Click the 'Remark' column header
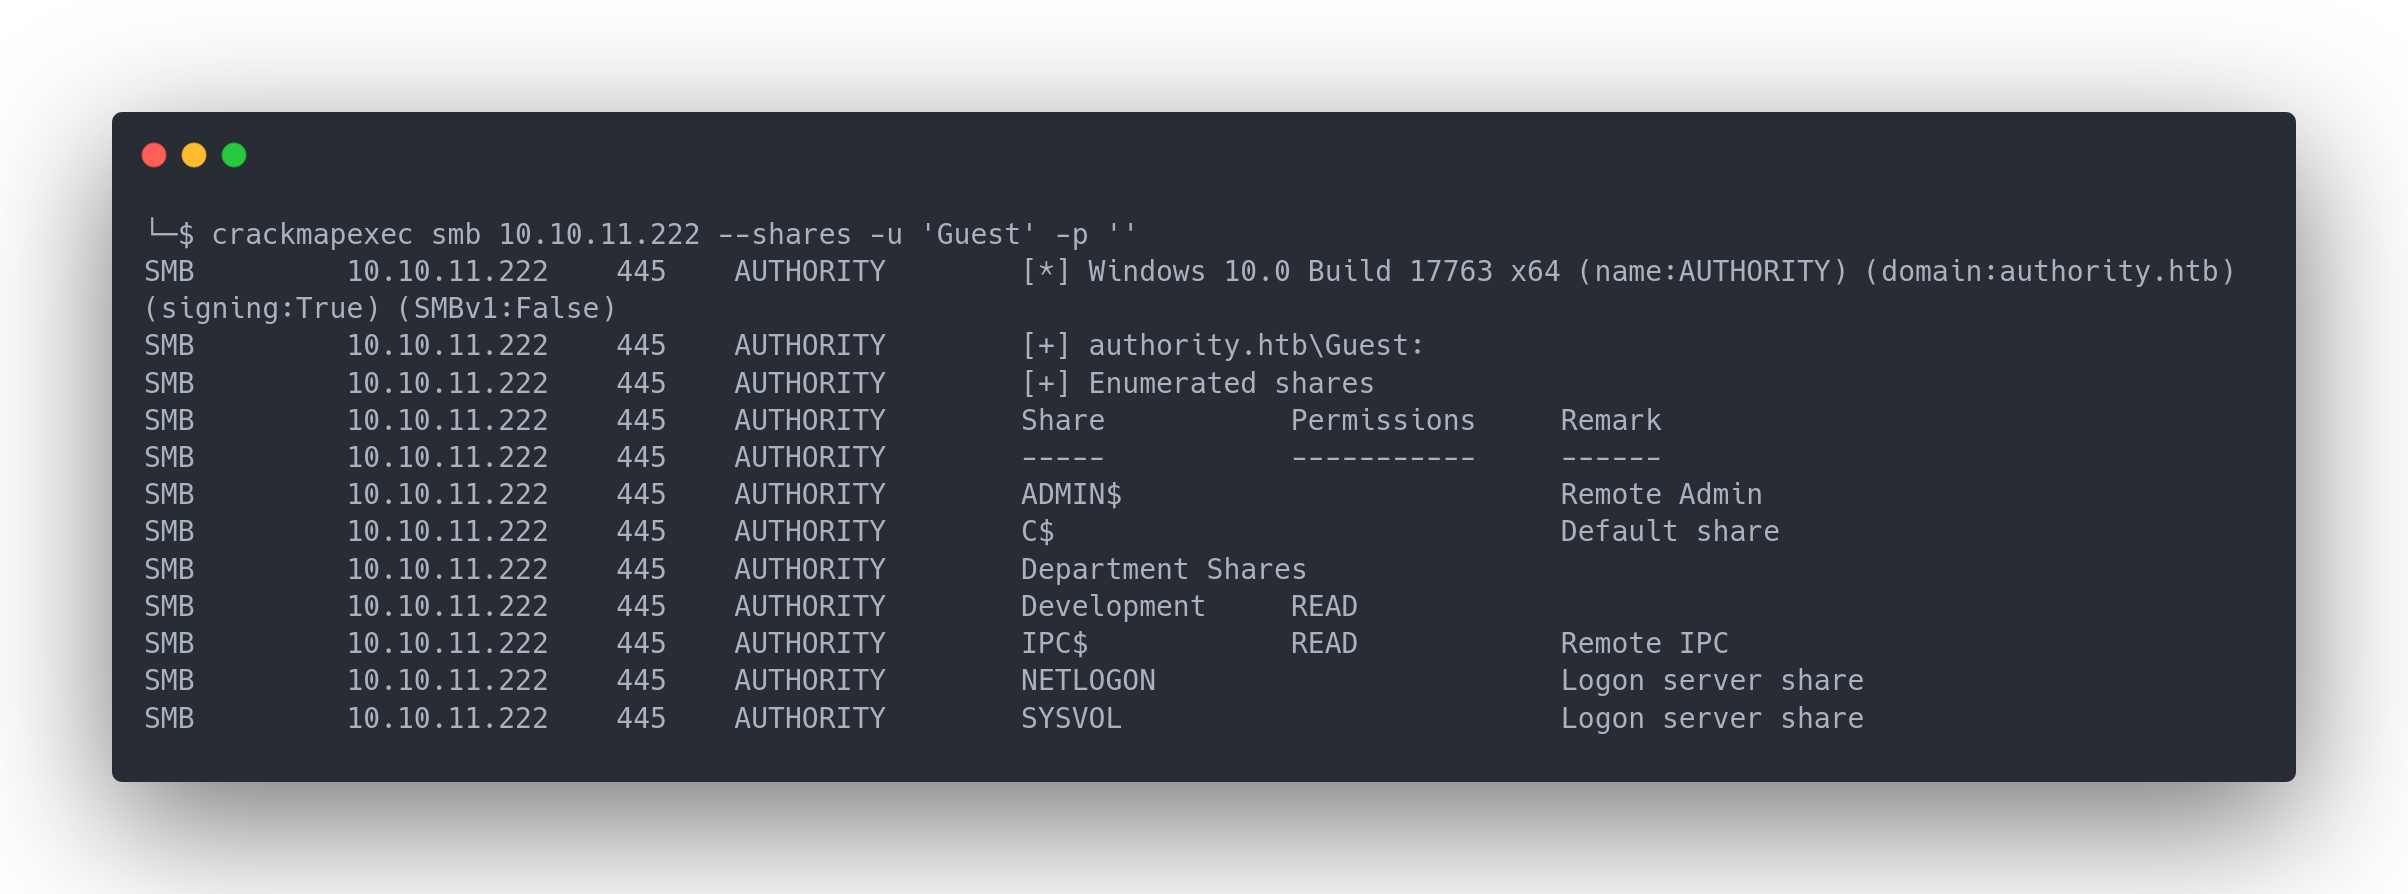Viewport: 2408px width, 894px height. (1610, 420)
